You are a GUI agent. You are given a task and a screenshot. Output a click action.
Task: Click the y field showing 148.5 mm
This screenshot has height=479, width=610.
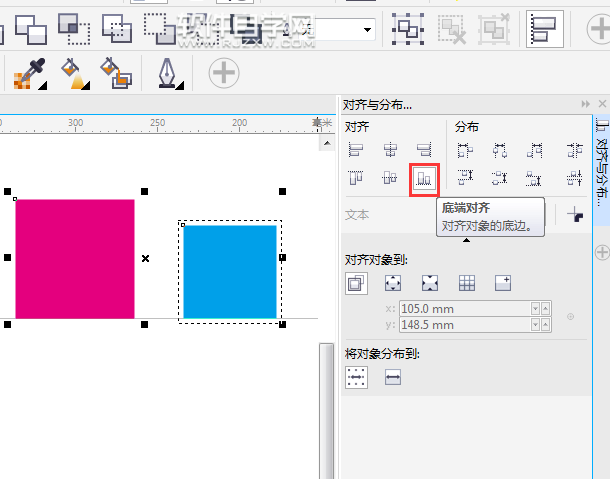coord(465,325)
